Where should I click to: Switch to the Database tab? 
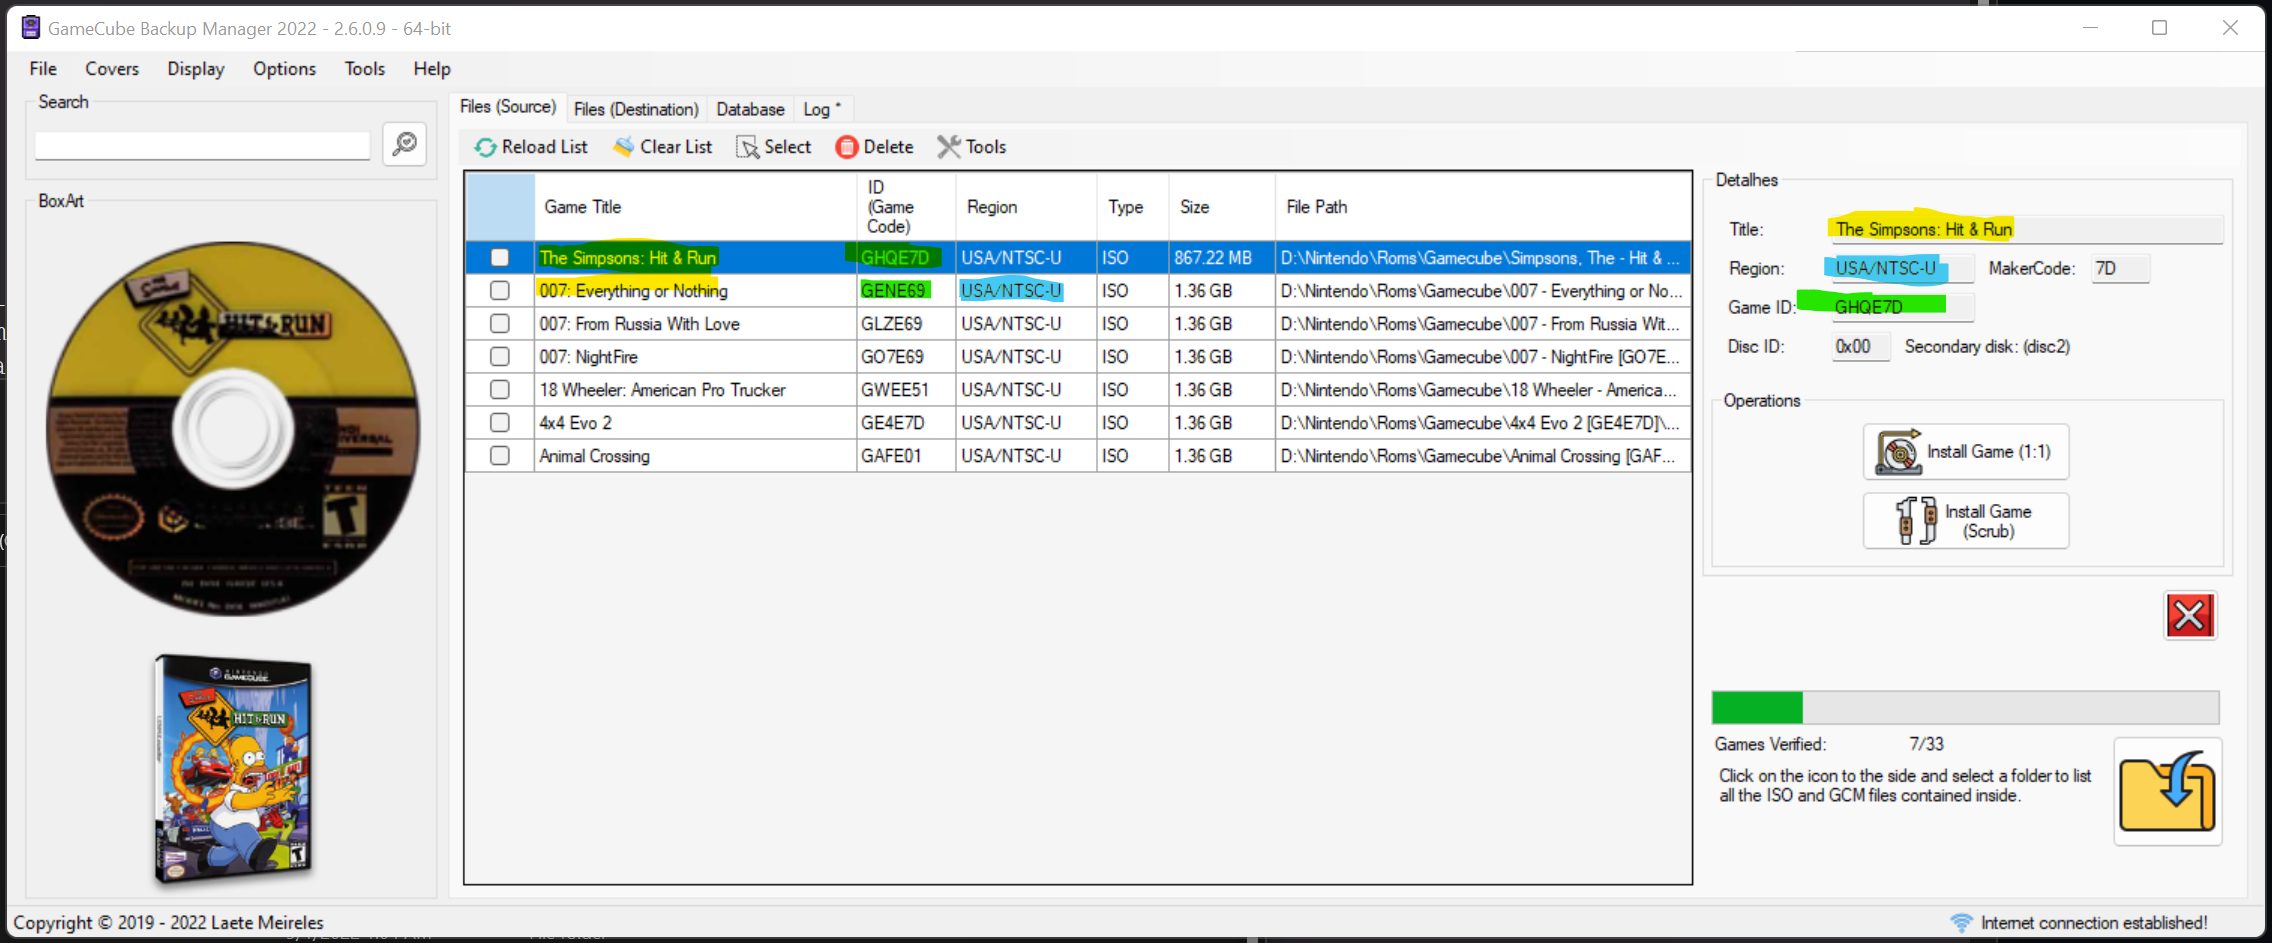tap(748, 109)
